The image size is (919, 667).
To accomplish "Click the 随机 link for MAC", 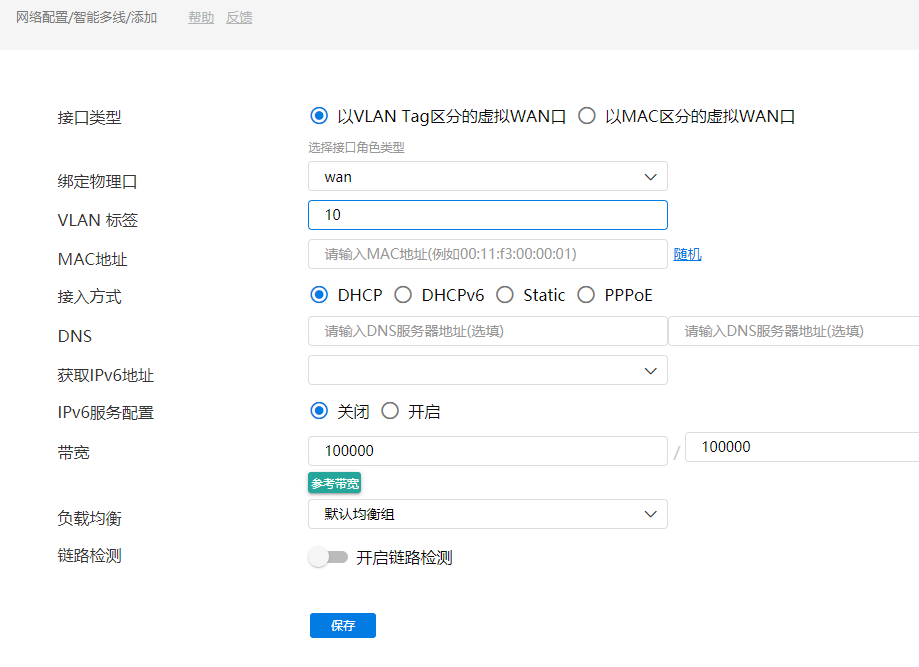I will (687, 254).
